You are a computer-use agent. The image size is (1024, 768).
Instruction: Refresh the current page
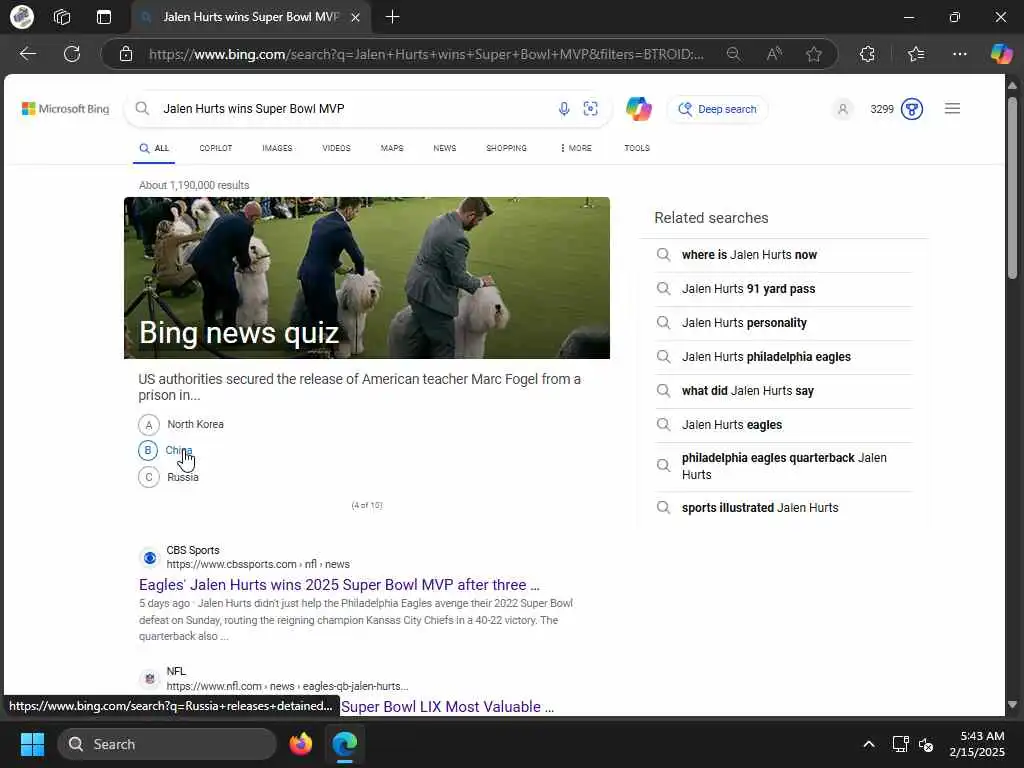coord(72,54)
